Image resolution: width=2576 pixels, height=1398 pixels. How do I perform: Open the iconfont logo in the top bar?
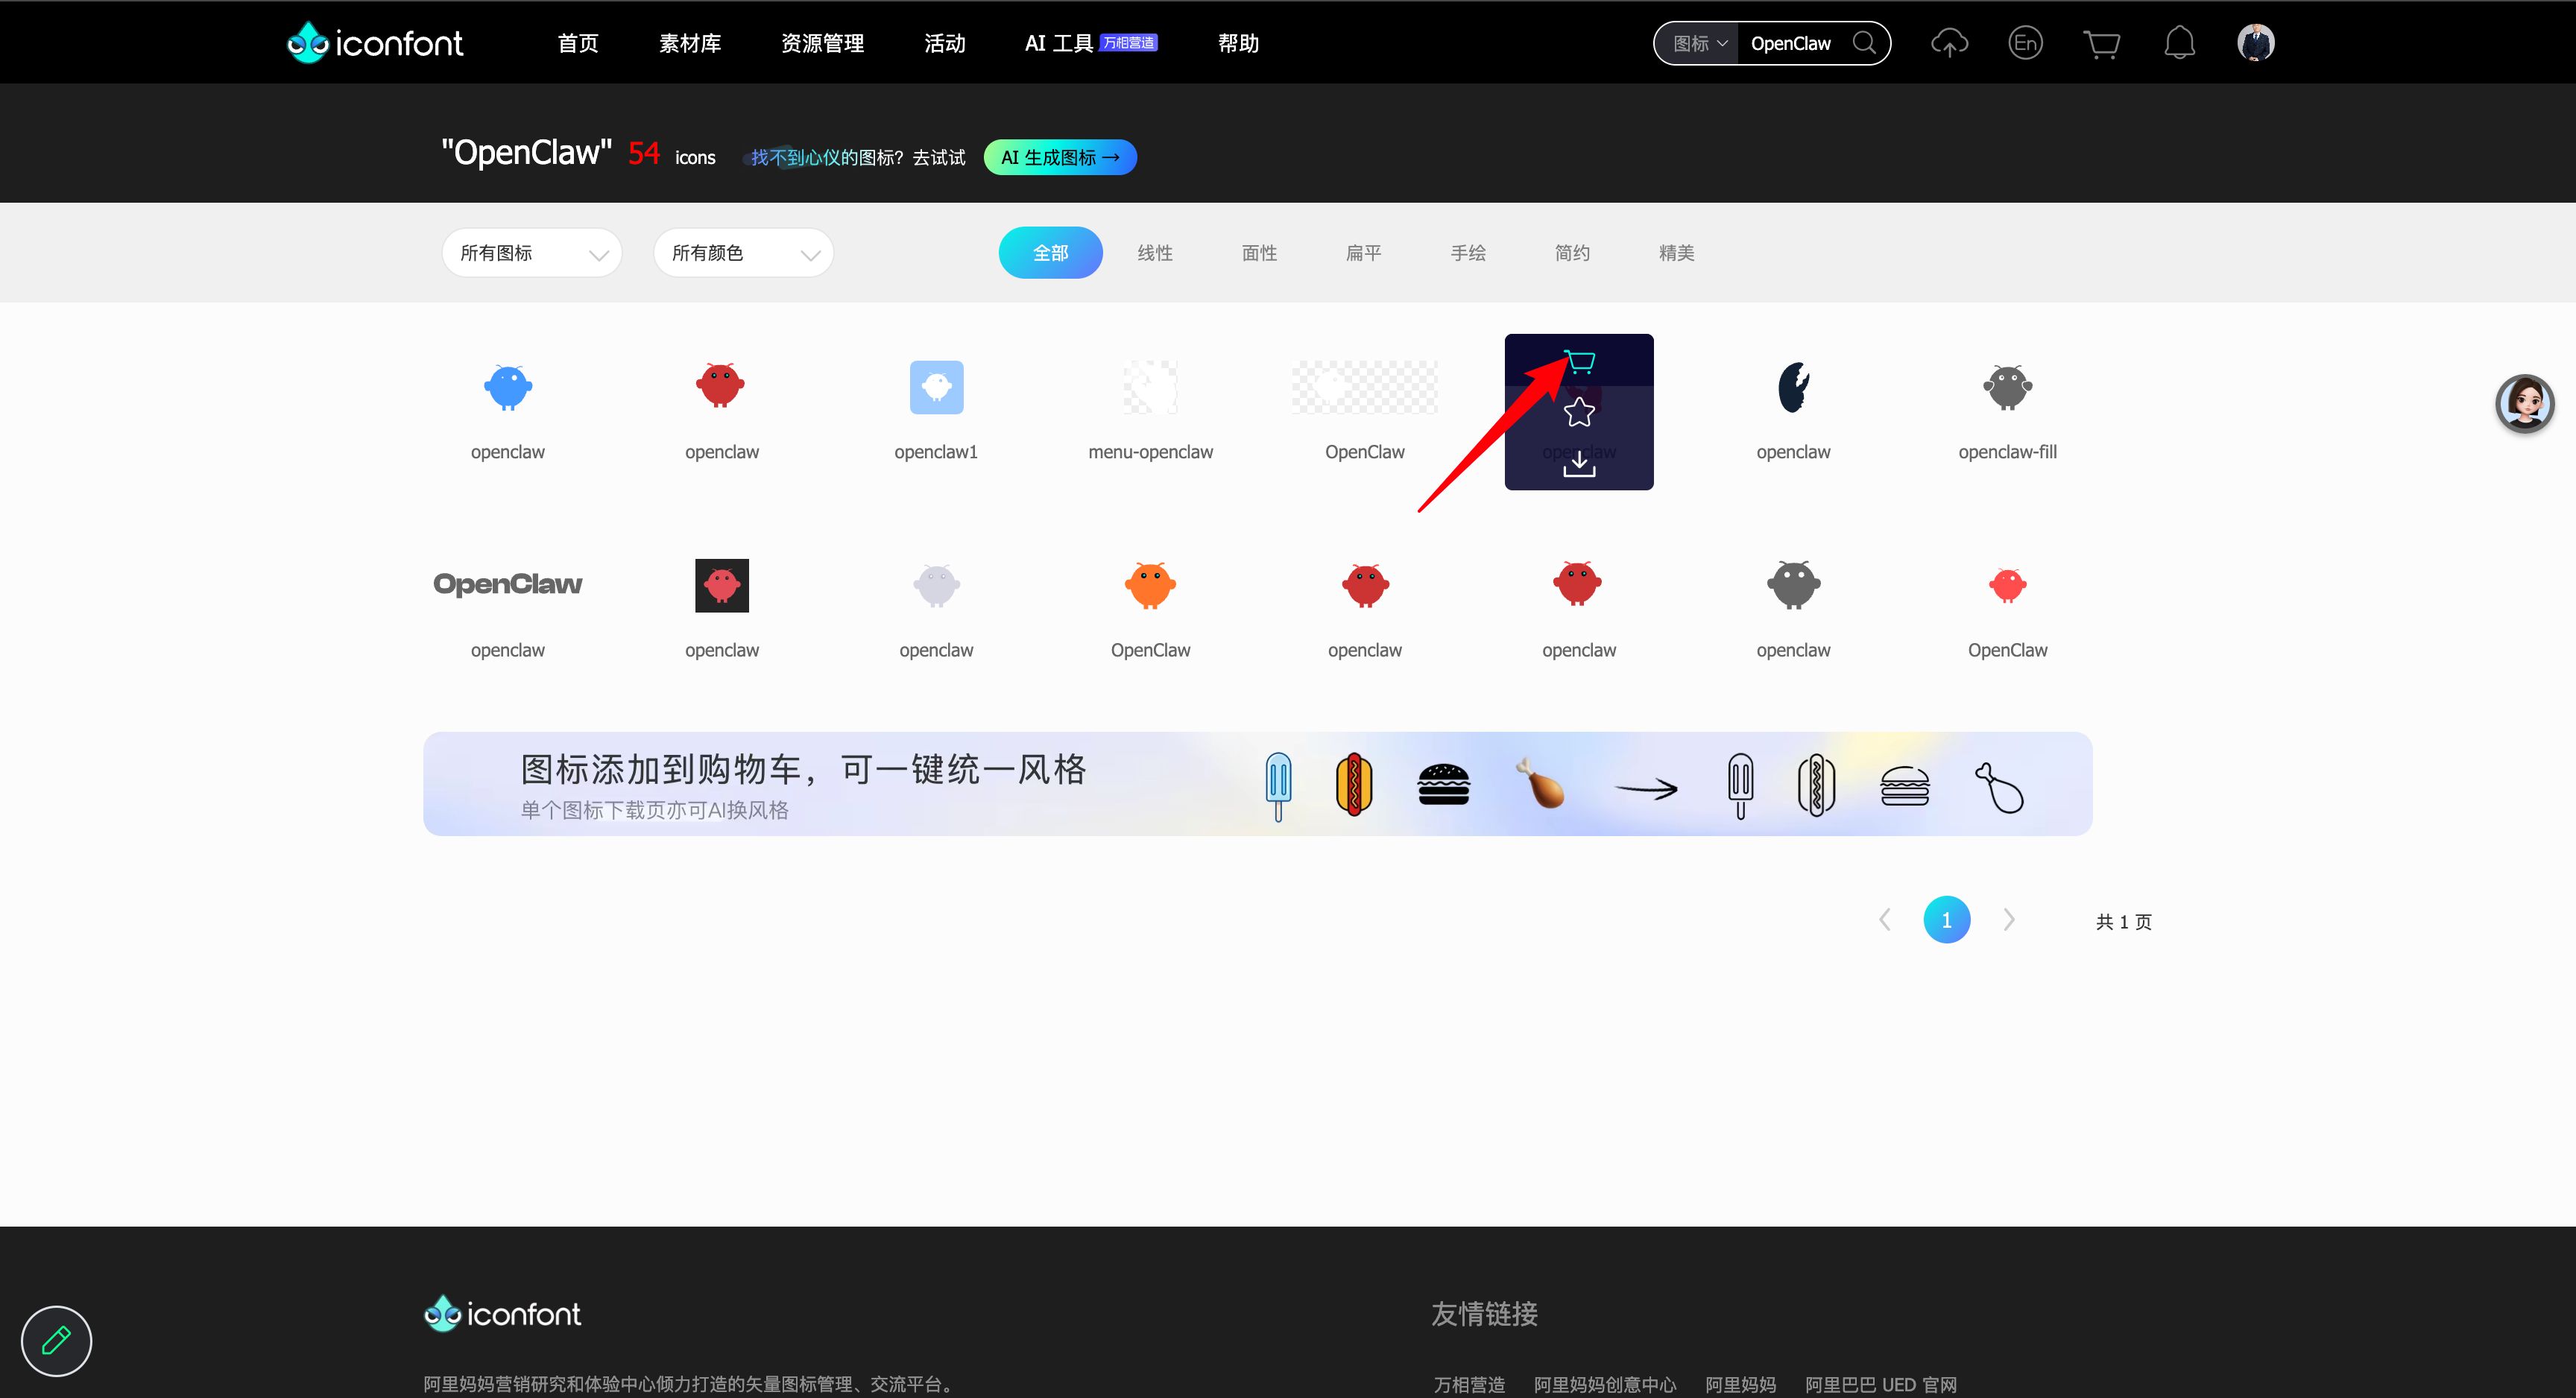(x=375, y=43)
